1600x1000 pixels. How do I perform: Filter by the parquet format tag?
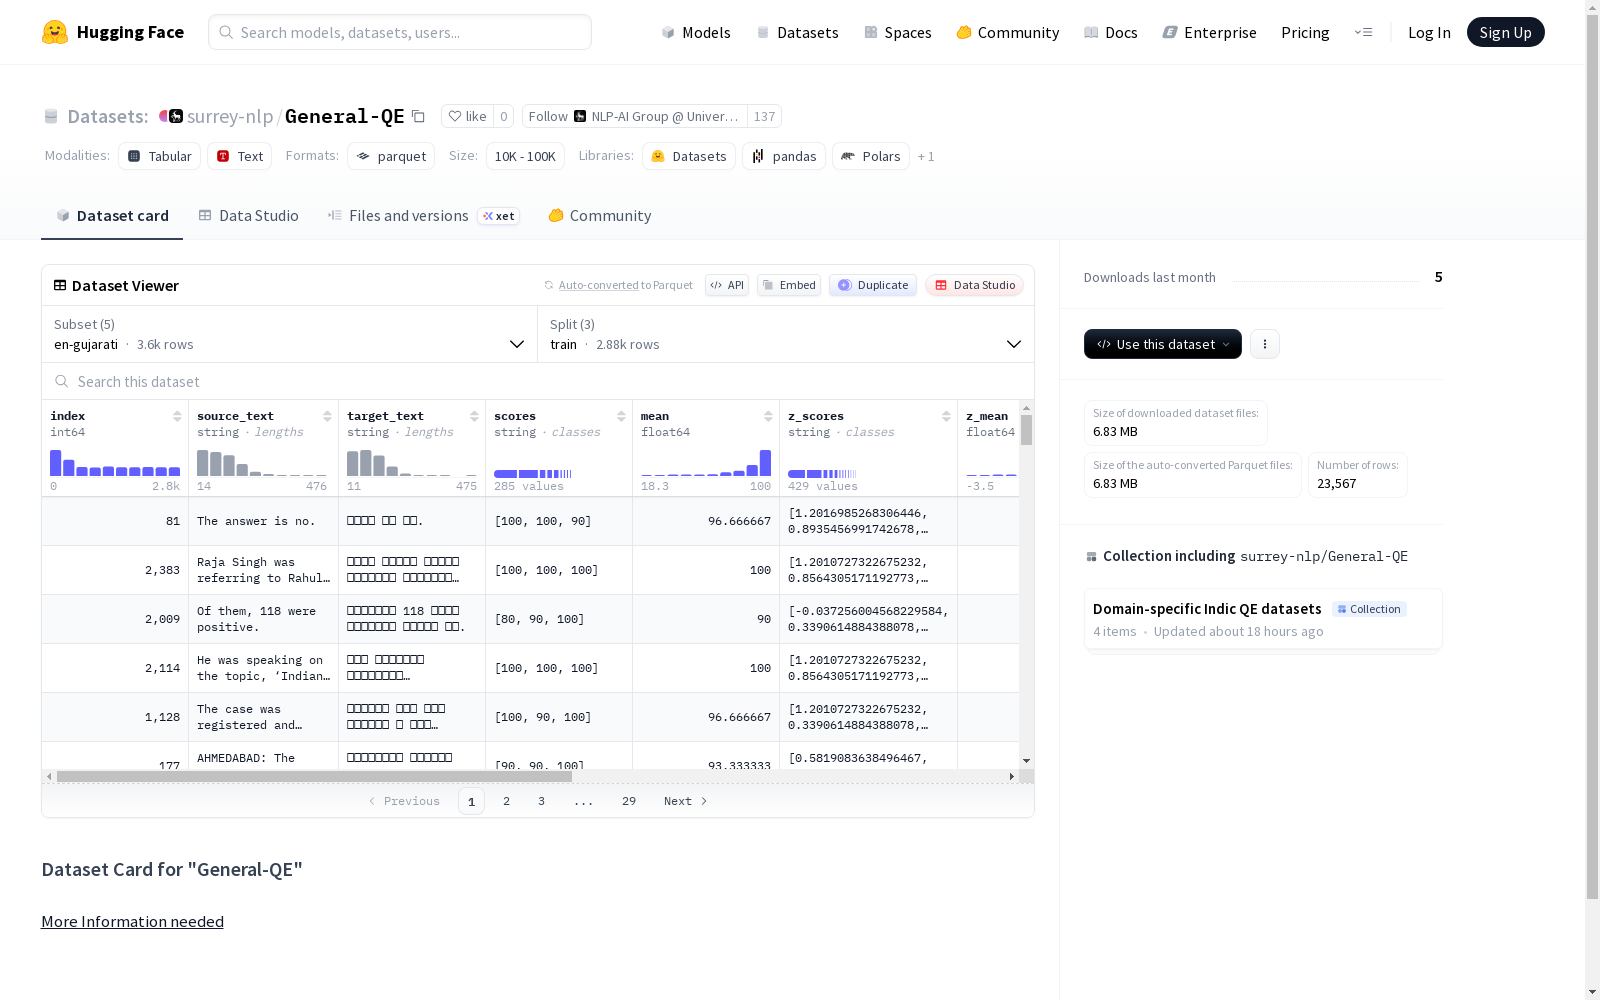(x=391, y=156)
